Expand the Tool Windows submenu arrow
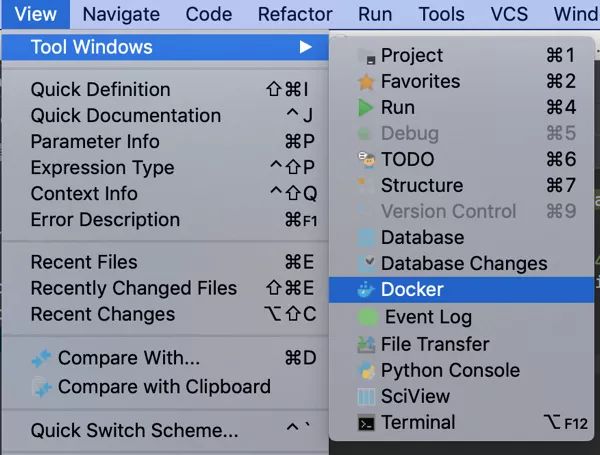This screenshot has height=455, width=600. pyautogui.click(x=305, y=47)
